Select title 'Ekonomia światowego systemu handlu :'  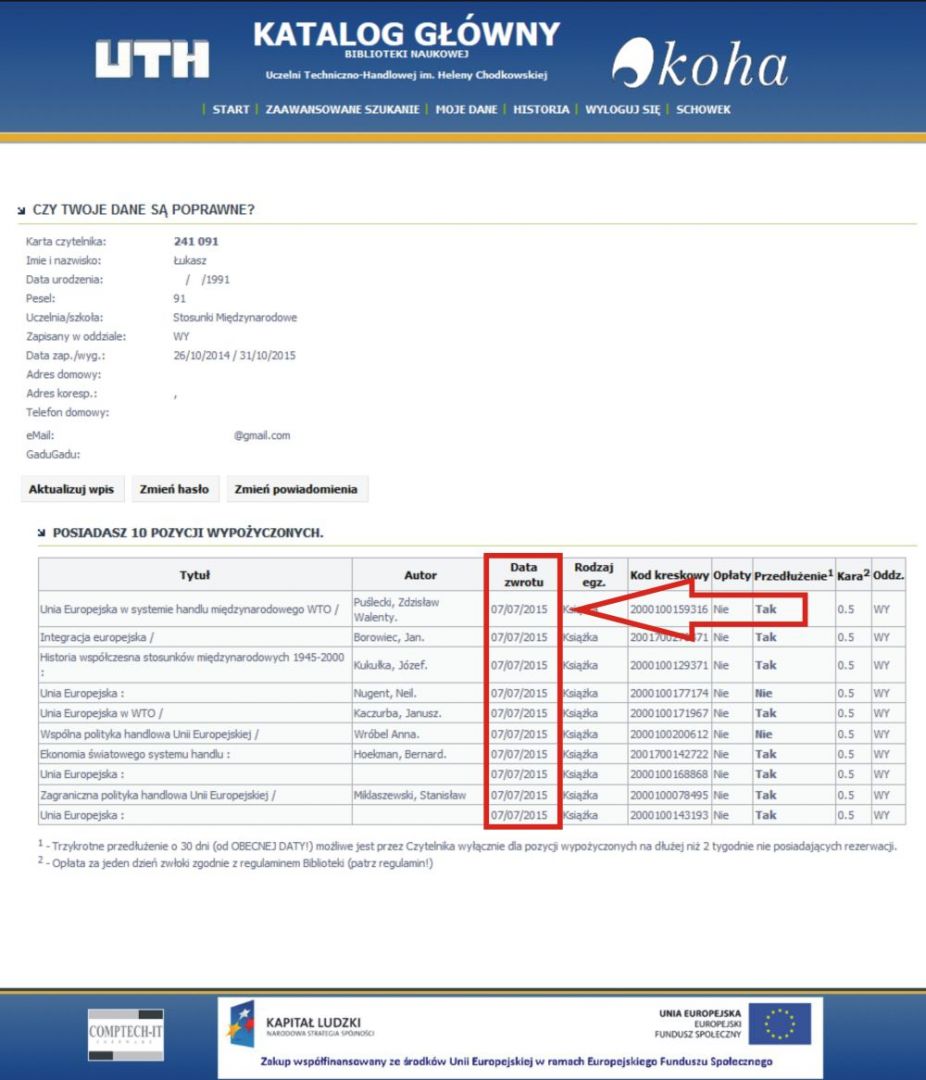pyautogui.click(x=135, y=754)
